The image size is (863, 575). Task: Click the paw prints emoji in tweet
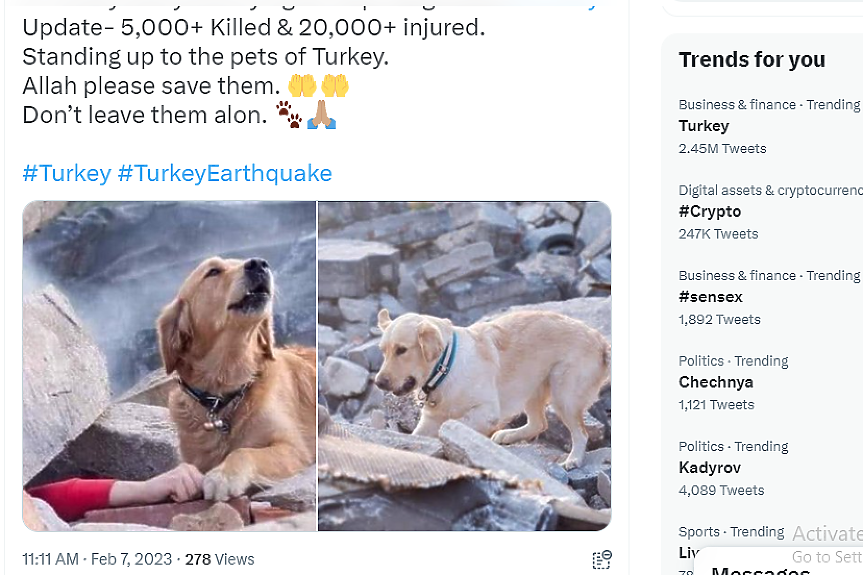click(x=289, y=115)
